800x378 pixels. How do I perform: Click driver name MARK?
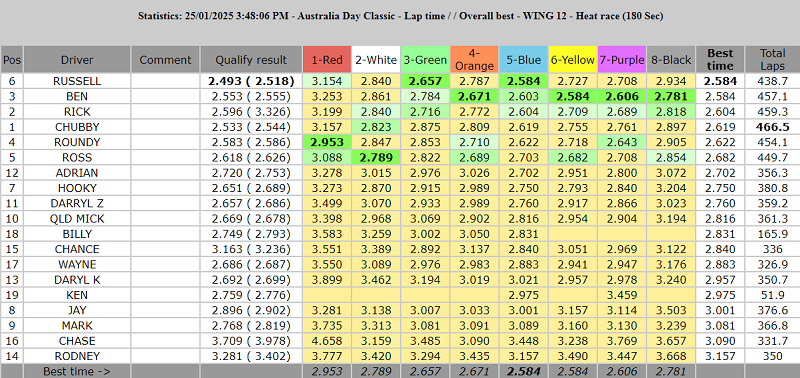pos(77,325)
